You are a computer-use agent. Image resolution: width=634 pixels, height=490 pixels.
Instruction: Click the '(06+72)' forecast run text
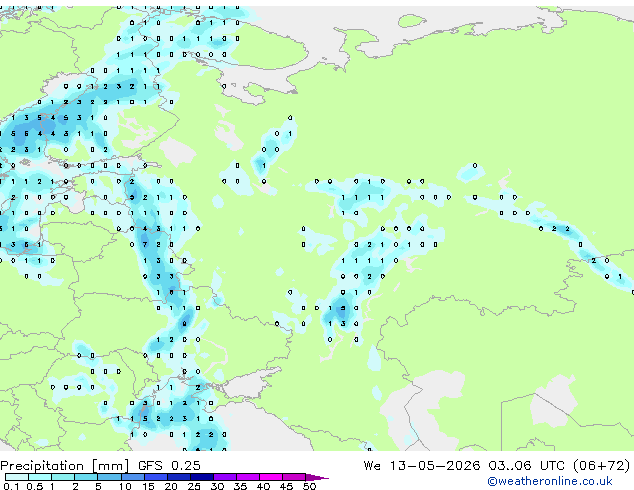[601, 466]
